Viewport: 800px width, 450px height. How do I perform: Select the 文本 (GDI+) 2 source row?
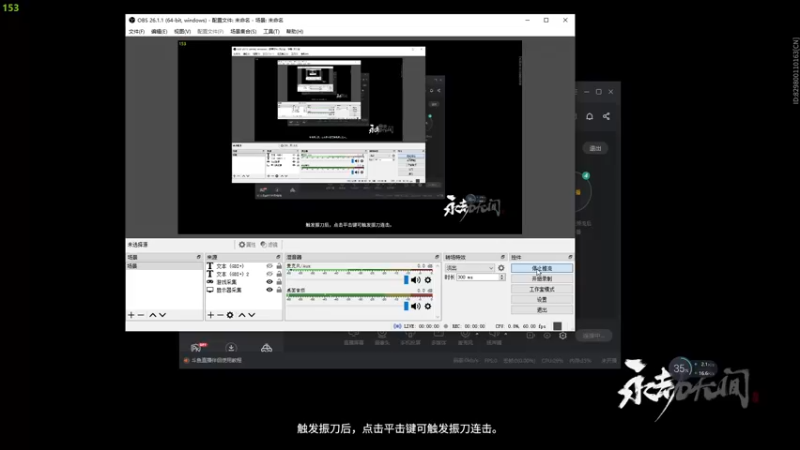(244, 274)
